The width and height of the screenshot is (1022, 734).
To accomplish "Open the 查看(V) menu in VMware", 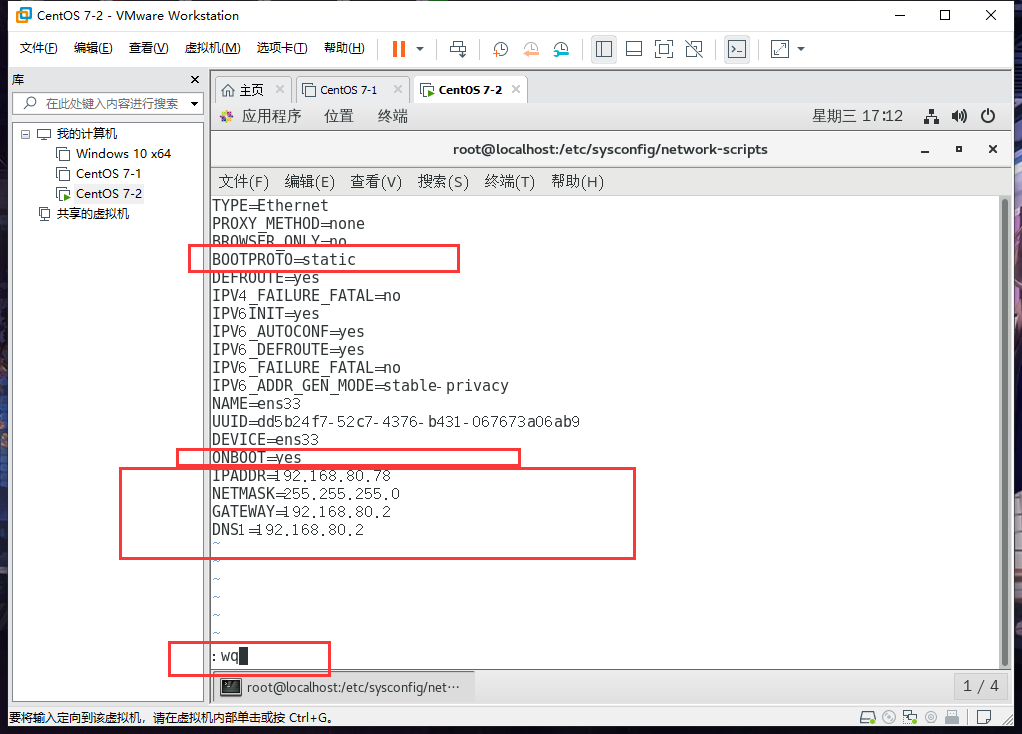I will pyautogui.click(x=149, y=48).
